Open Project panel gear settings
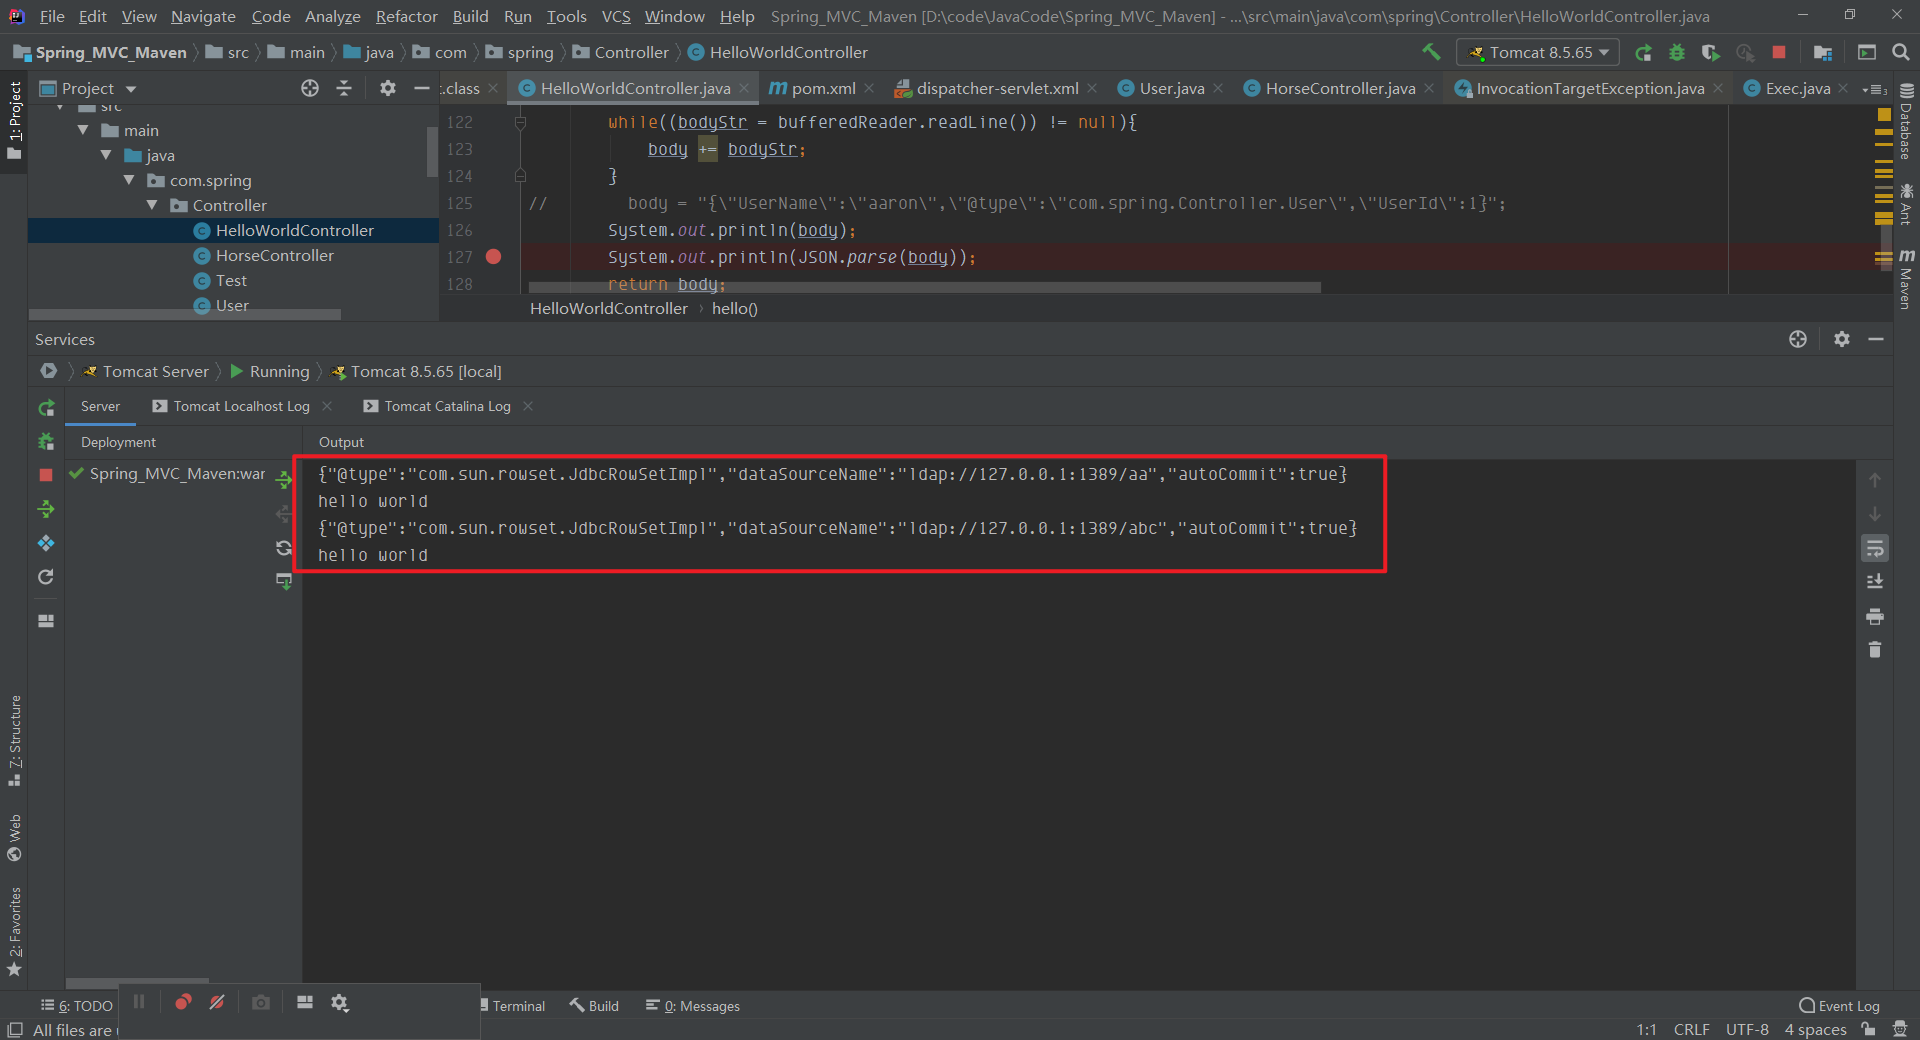Screen dimensions: 1920x1040 click(x=388, y=88)
